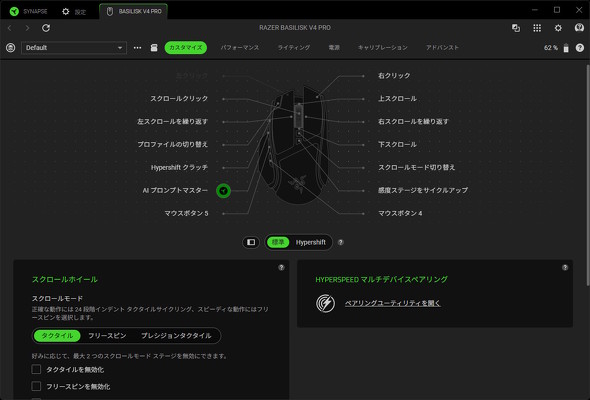Select the プロファイルの切り替え assignment

click(172, 144)
